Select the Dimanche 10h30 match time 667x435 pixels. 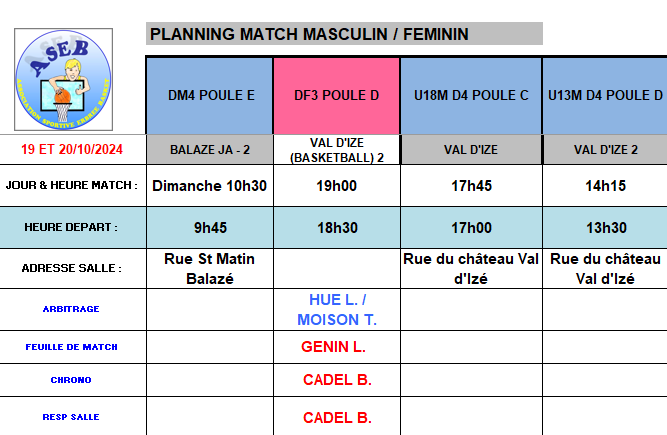210,185
